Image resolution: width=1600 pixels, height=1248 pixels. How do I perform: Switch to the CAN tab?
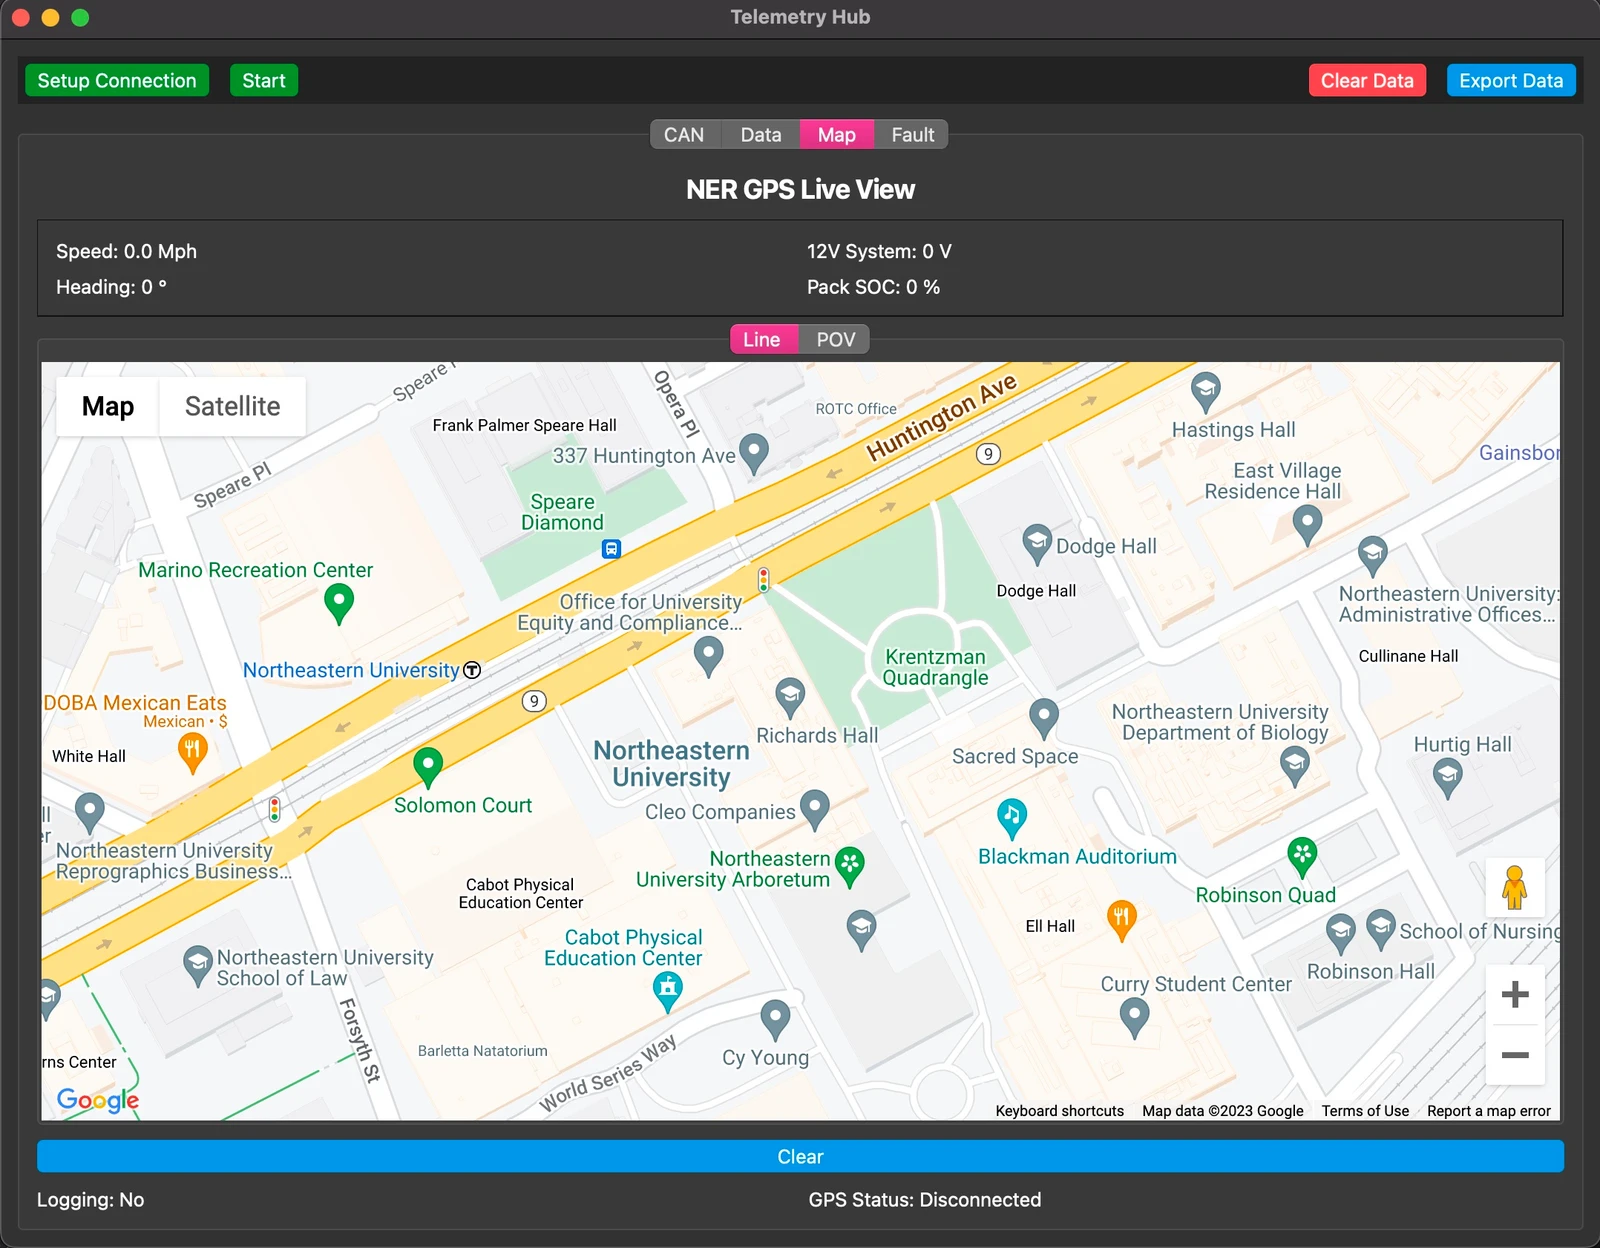tap(684, 135)
